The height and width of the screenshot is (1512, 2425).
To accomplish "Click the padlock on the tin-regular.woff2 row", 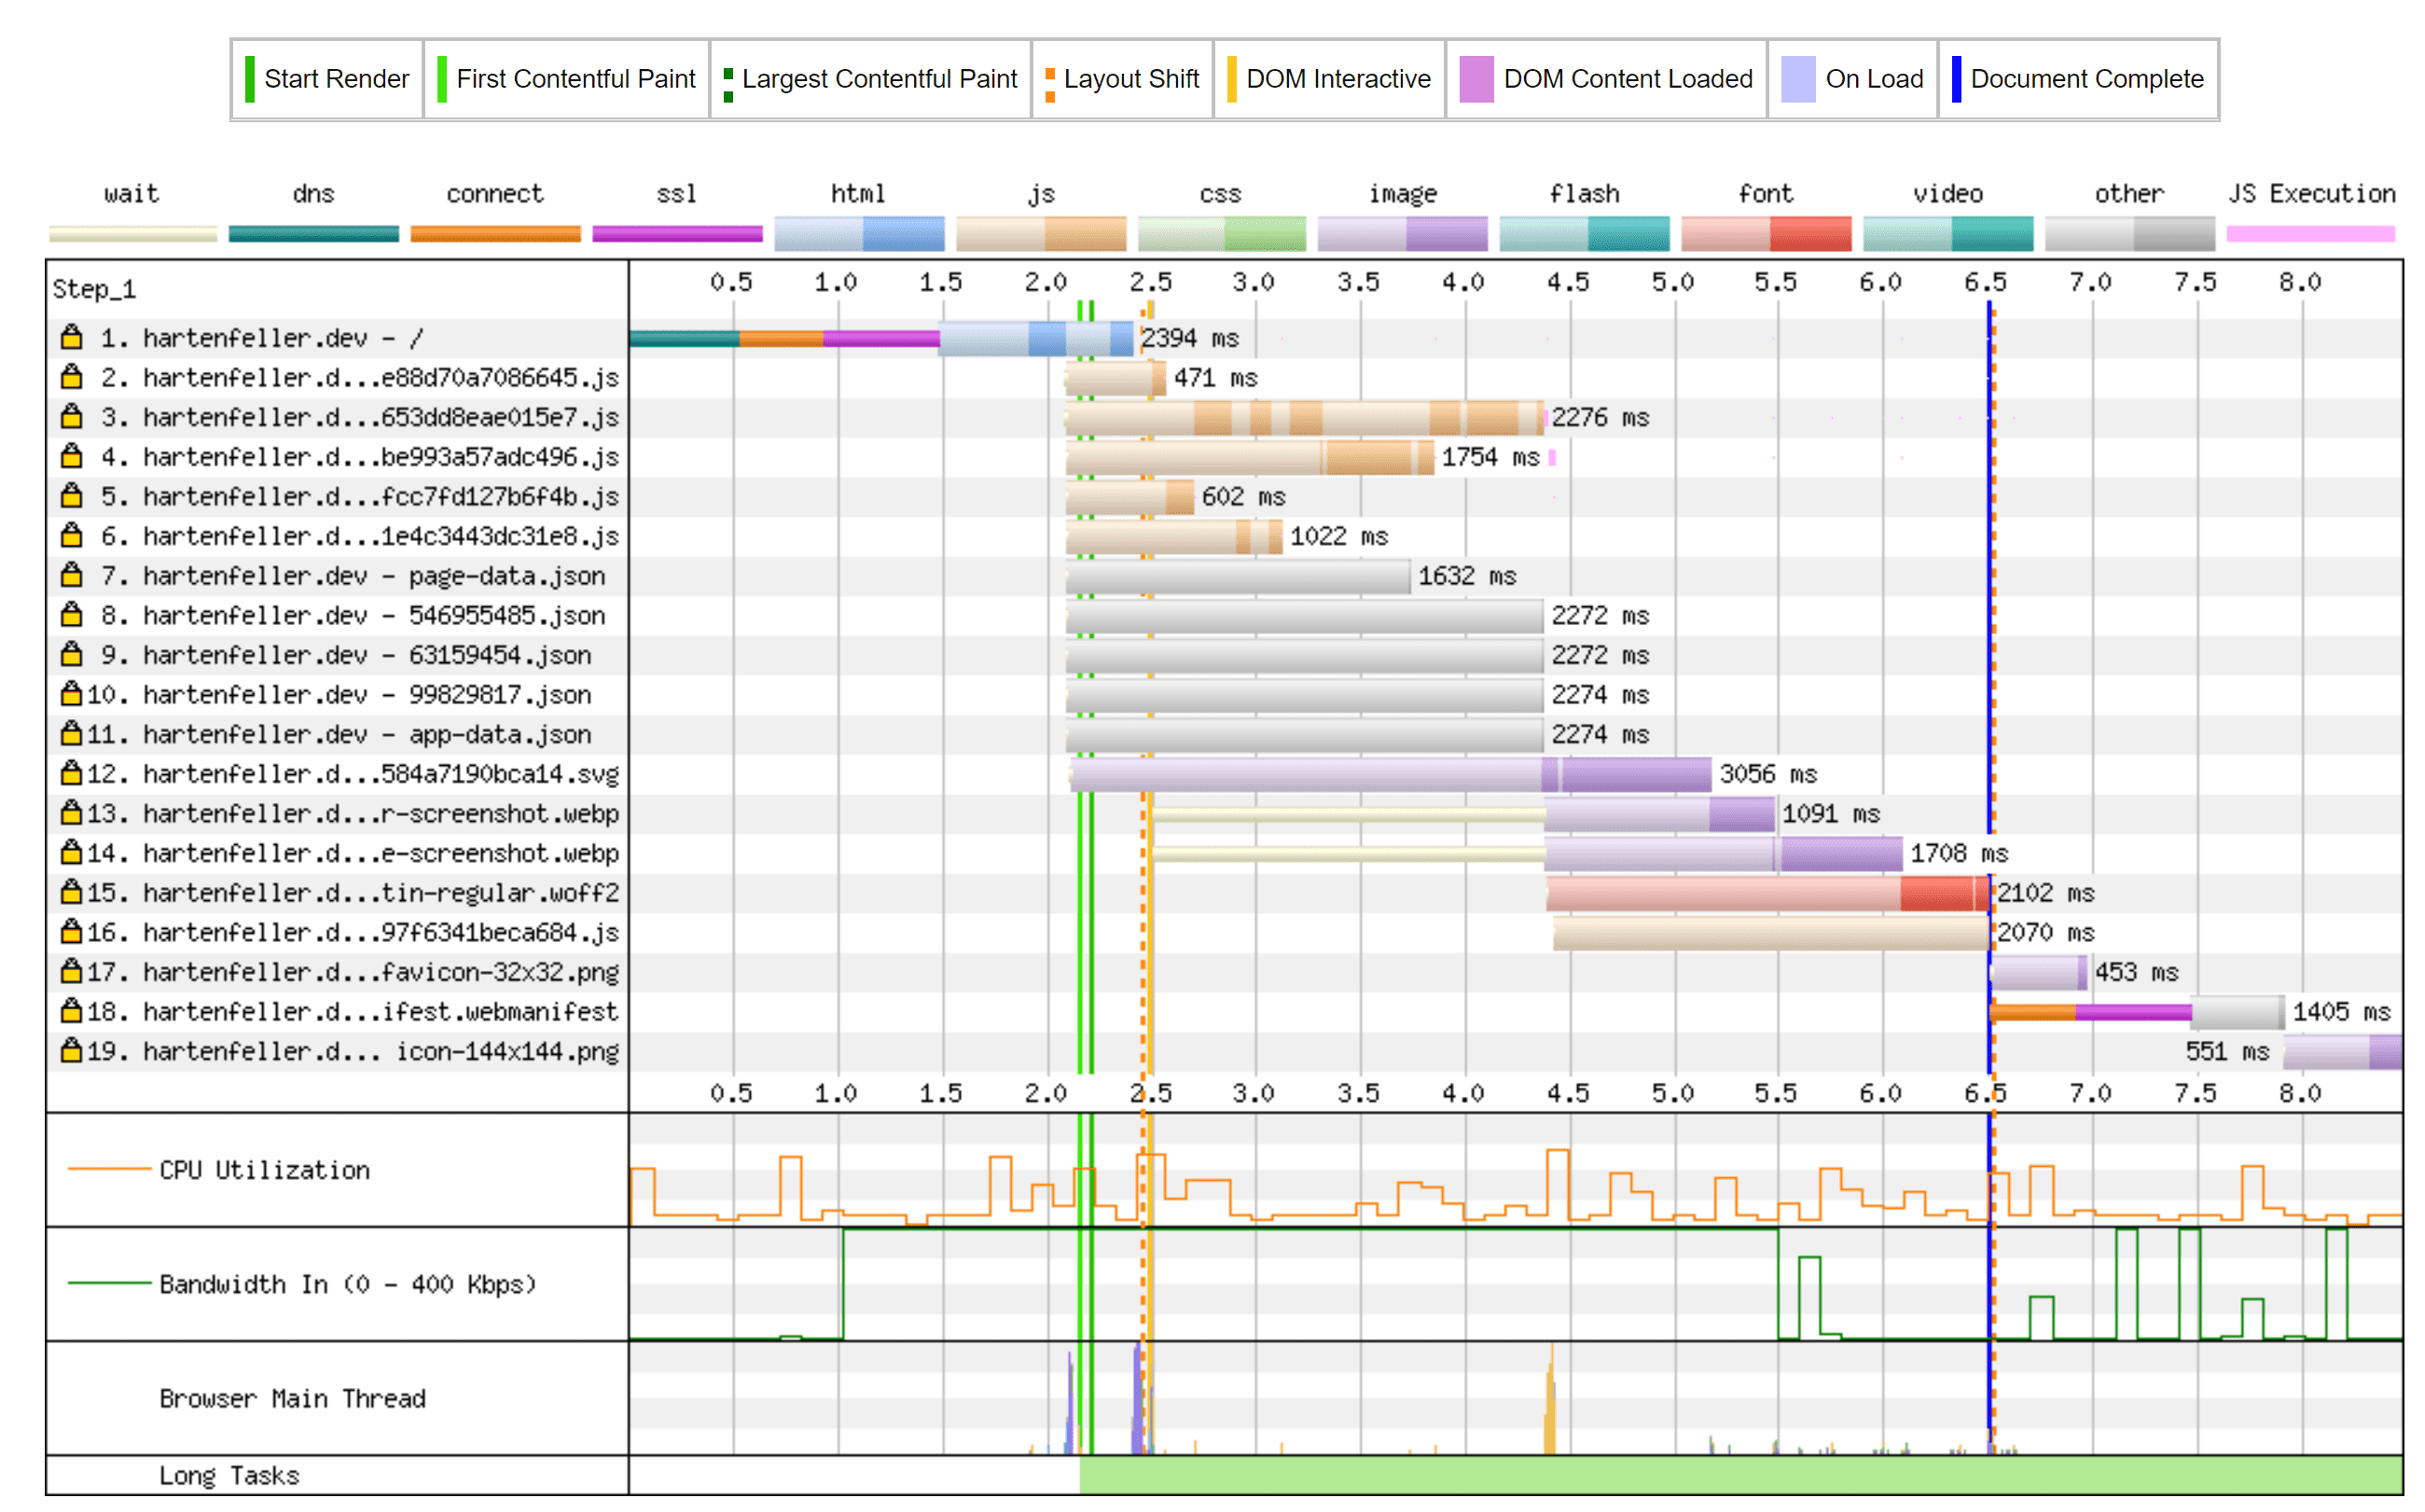I will (x=71, y=892).
